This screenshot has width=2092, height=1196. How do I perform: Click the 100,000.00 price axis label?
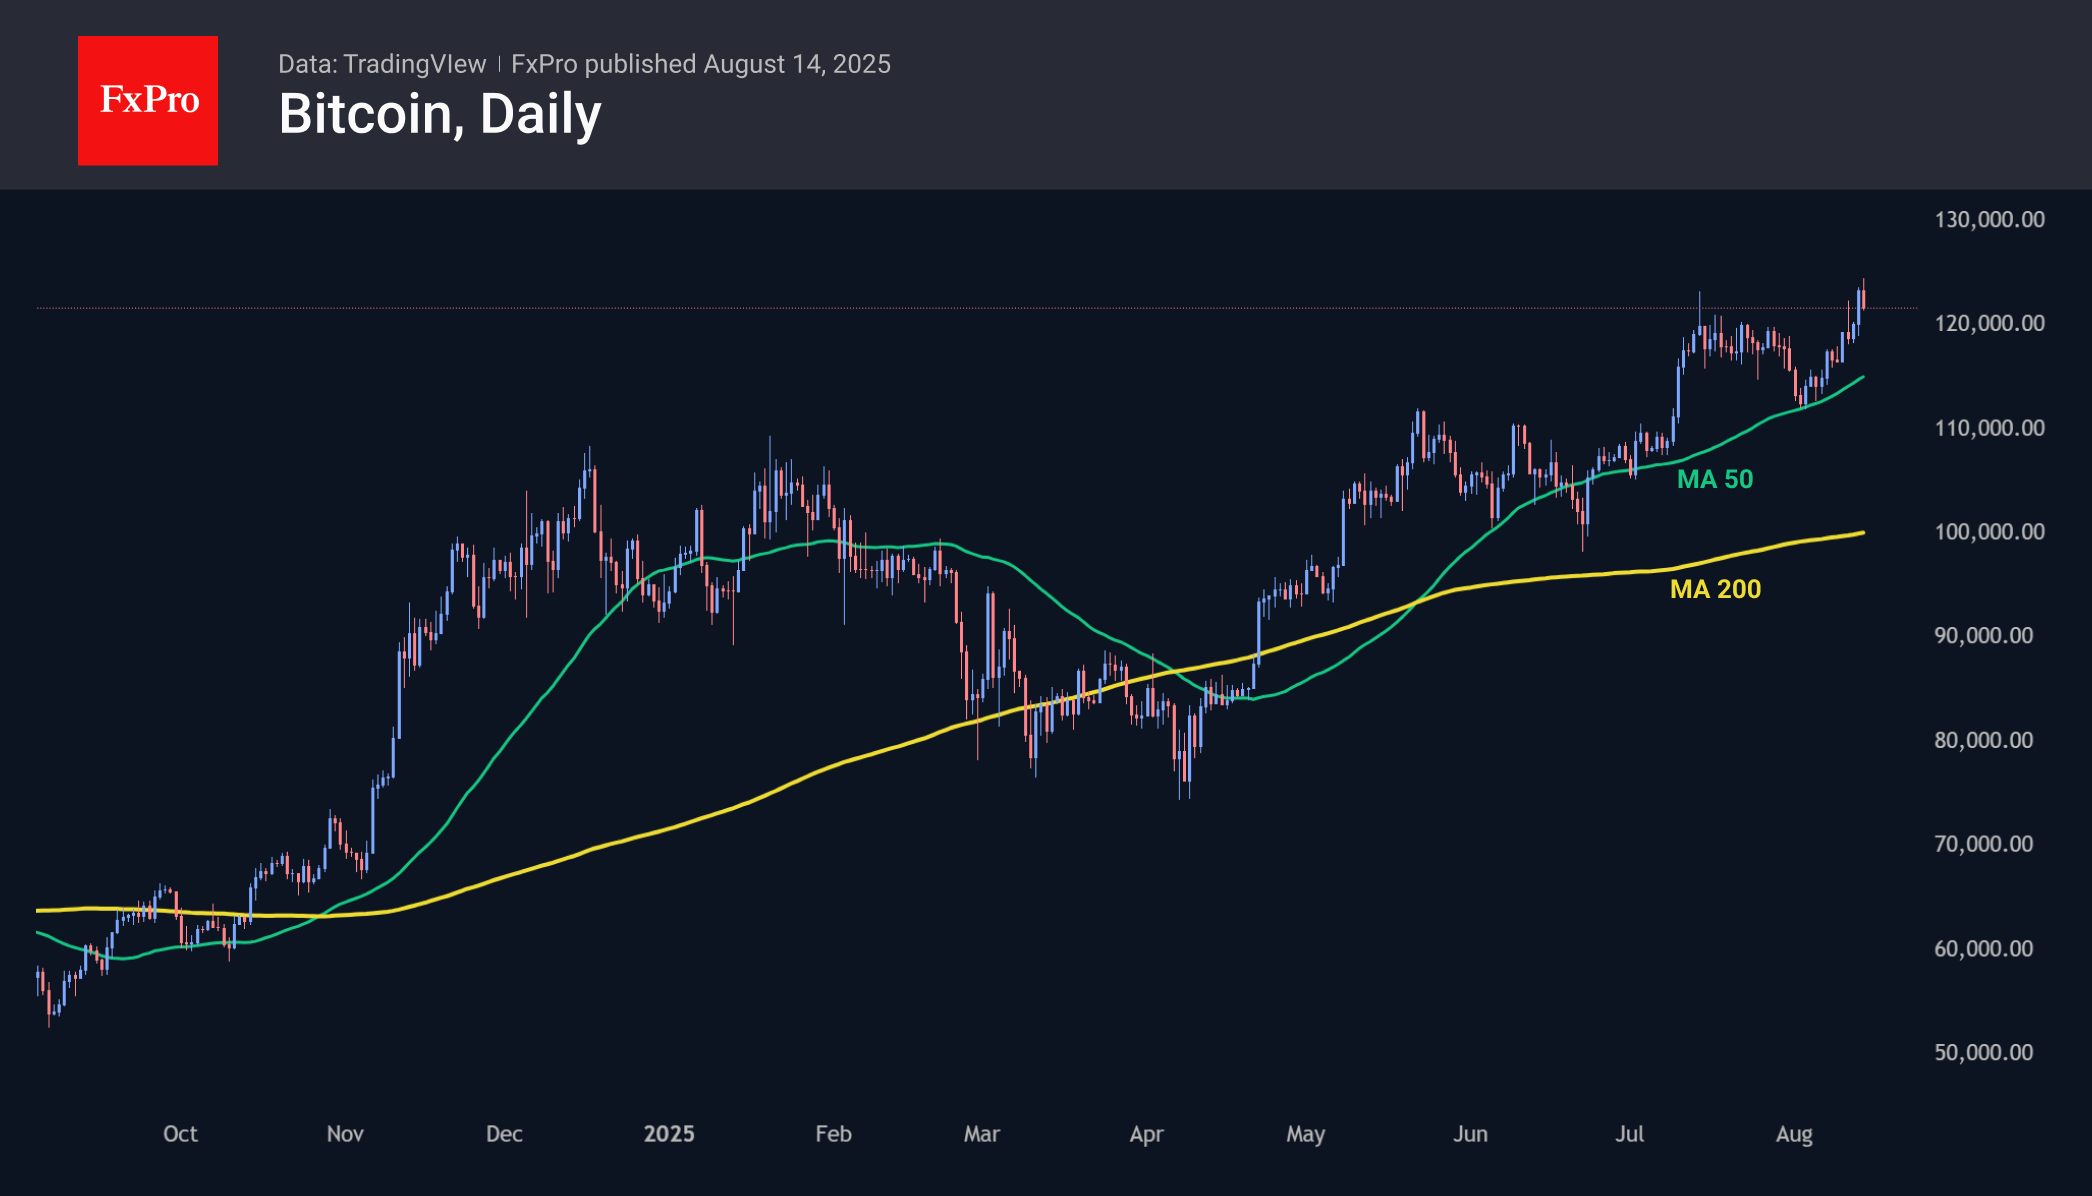pyautogui.click(x=1989, y=532)
